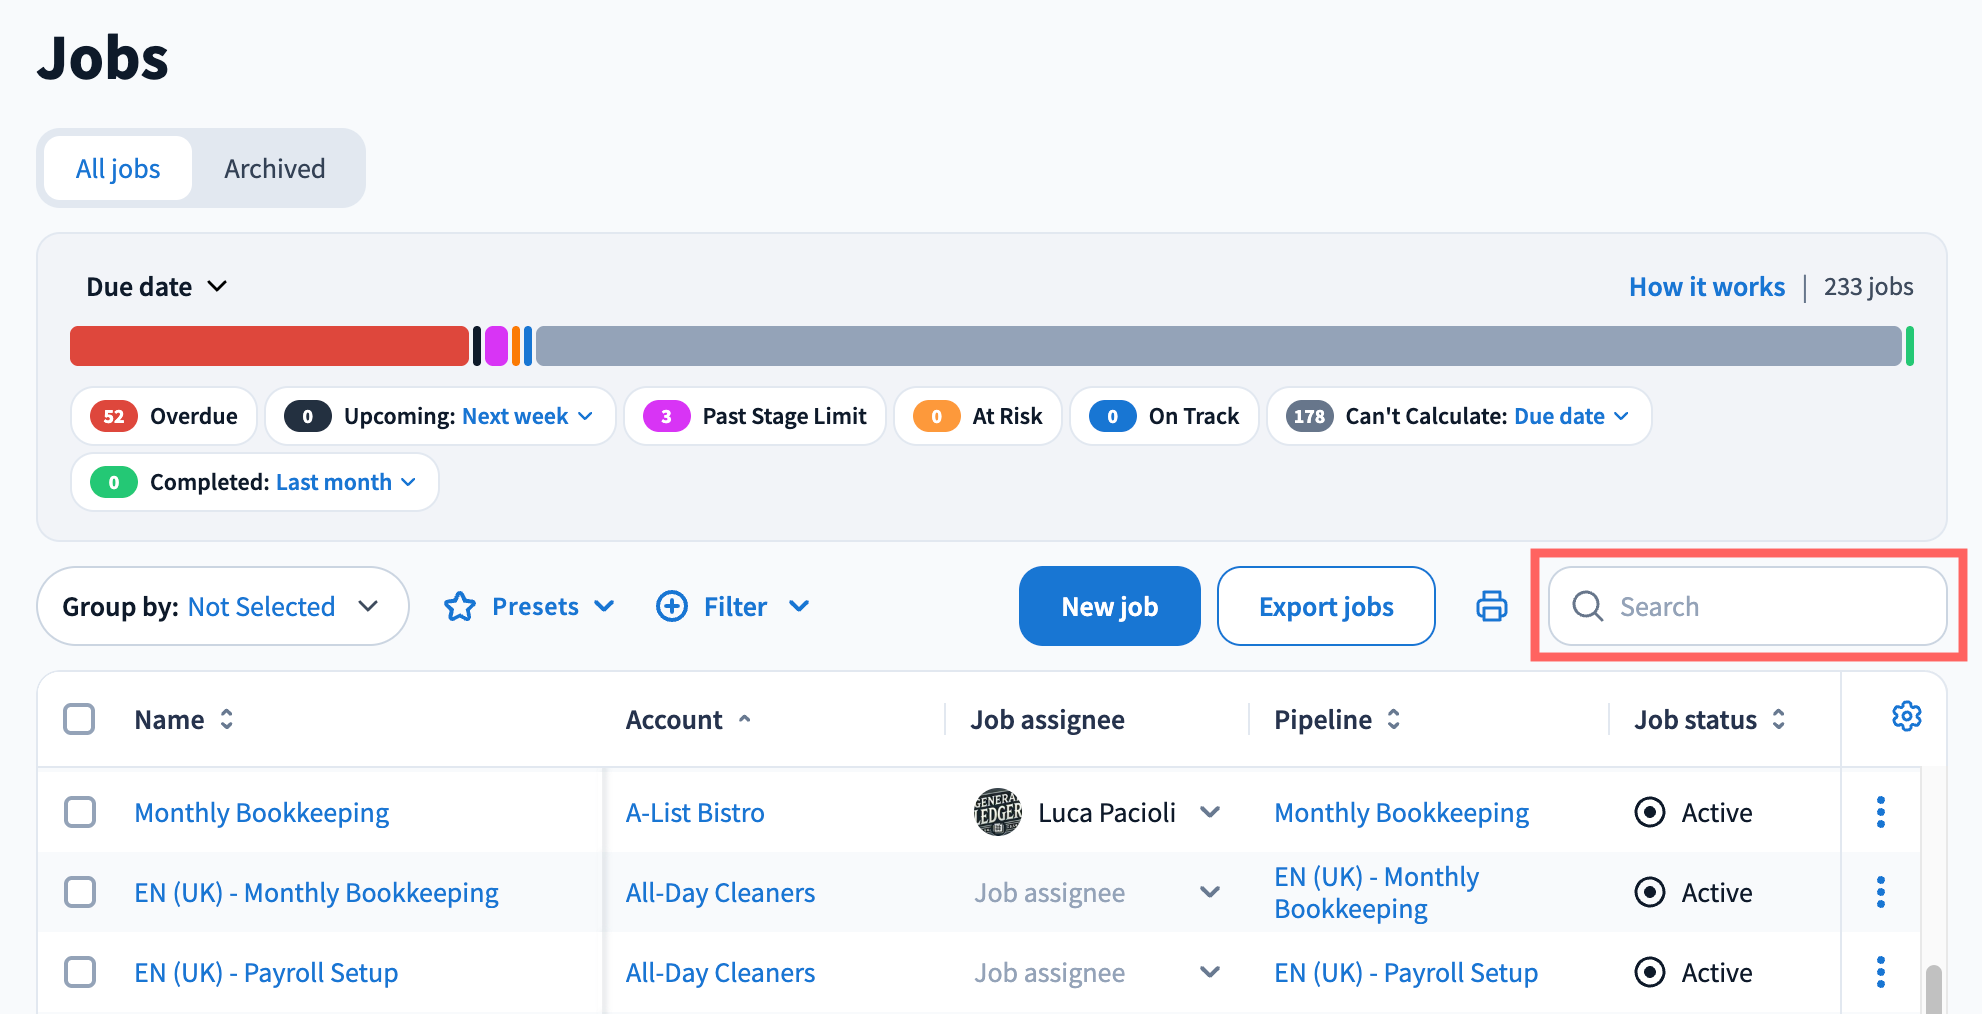Open Group by Not Selected dropdown
Screen dimensions: 1982x1014
(222, 606)
